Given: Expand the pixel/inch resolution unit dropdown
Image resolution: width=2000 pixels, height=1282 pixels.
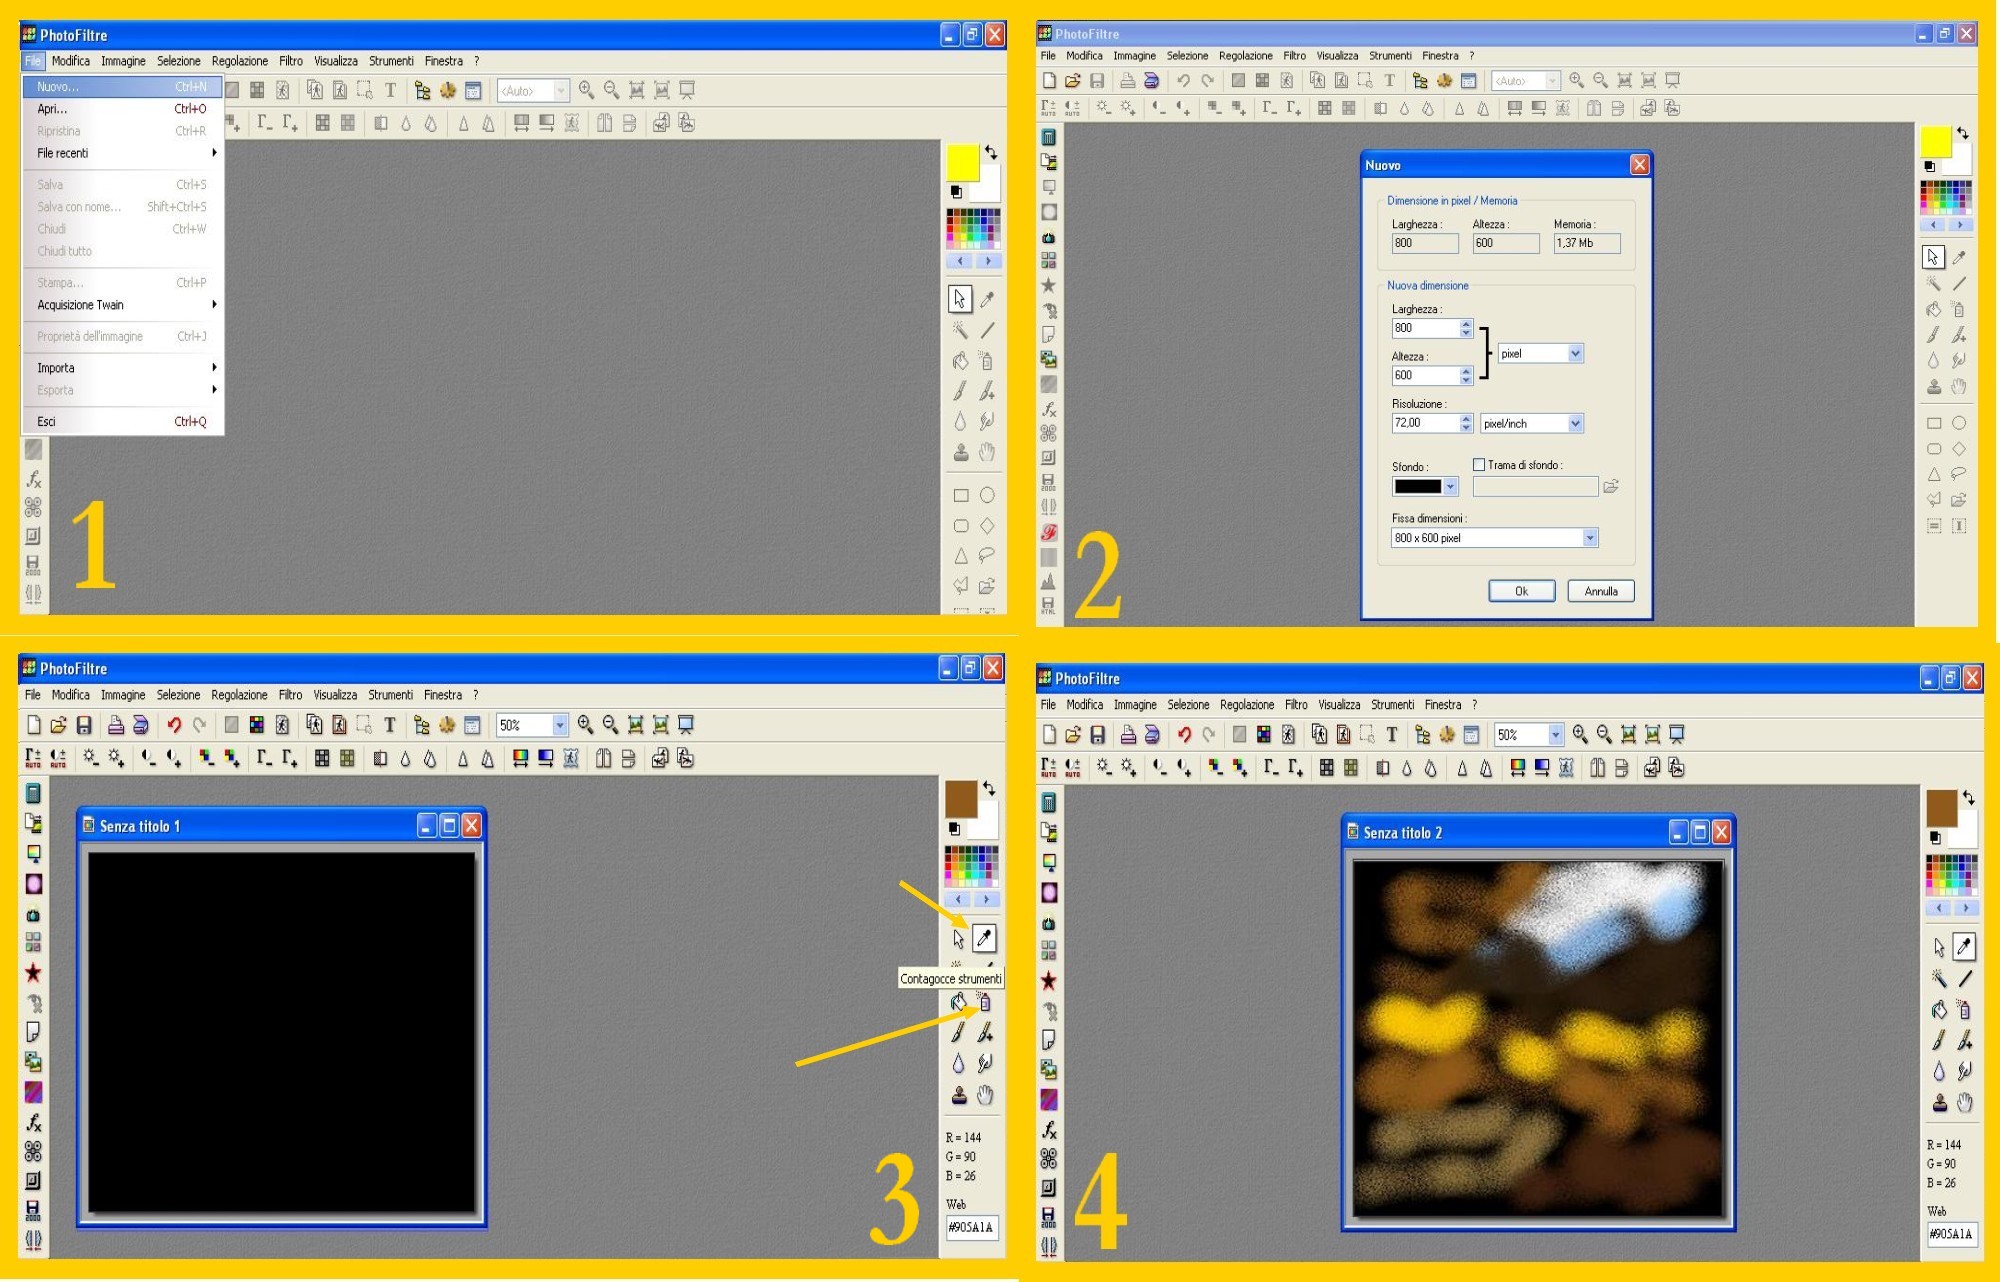Looking at the screenshot, I should [x=1575, y=424].
